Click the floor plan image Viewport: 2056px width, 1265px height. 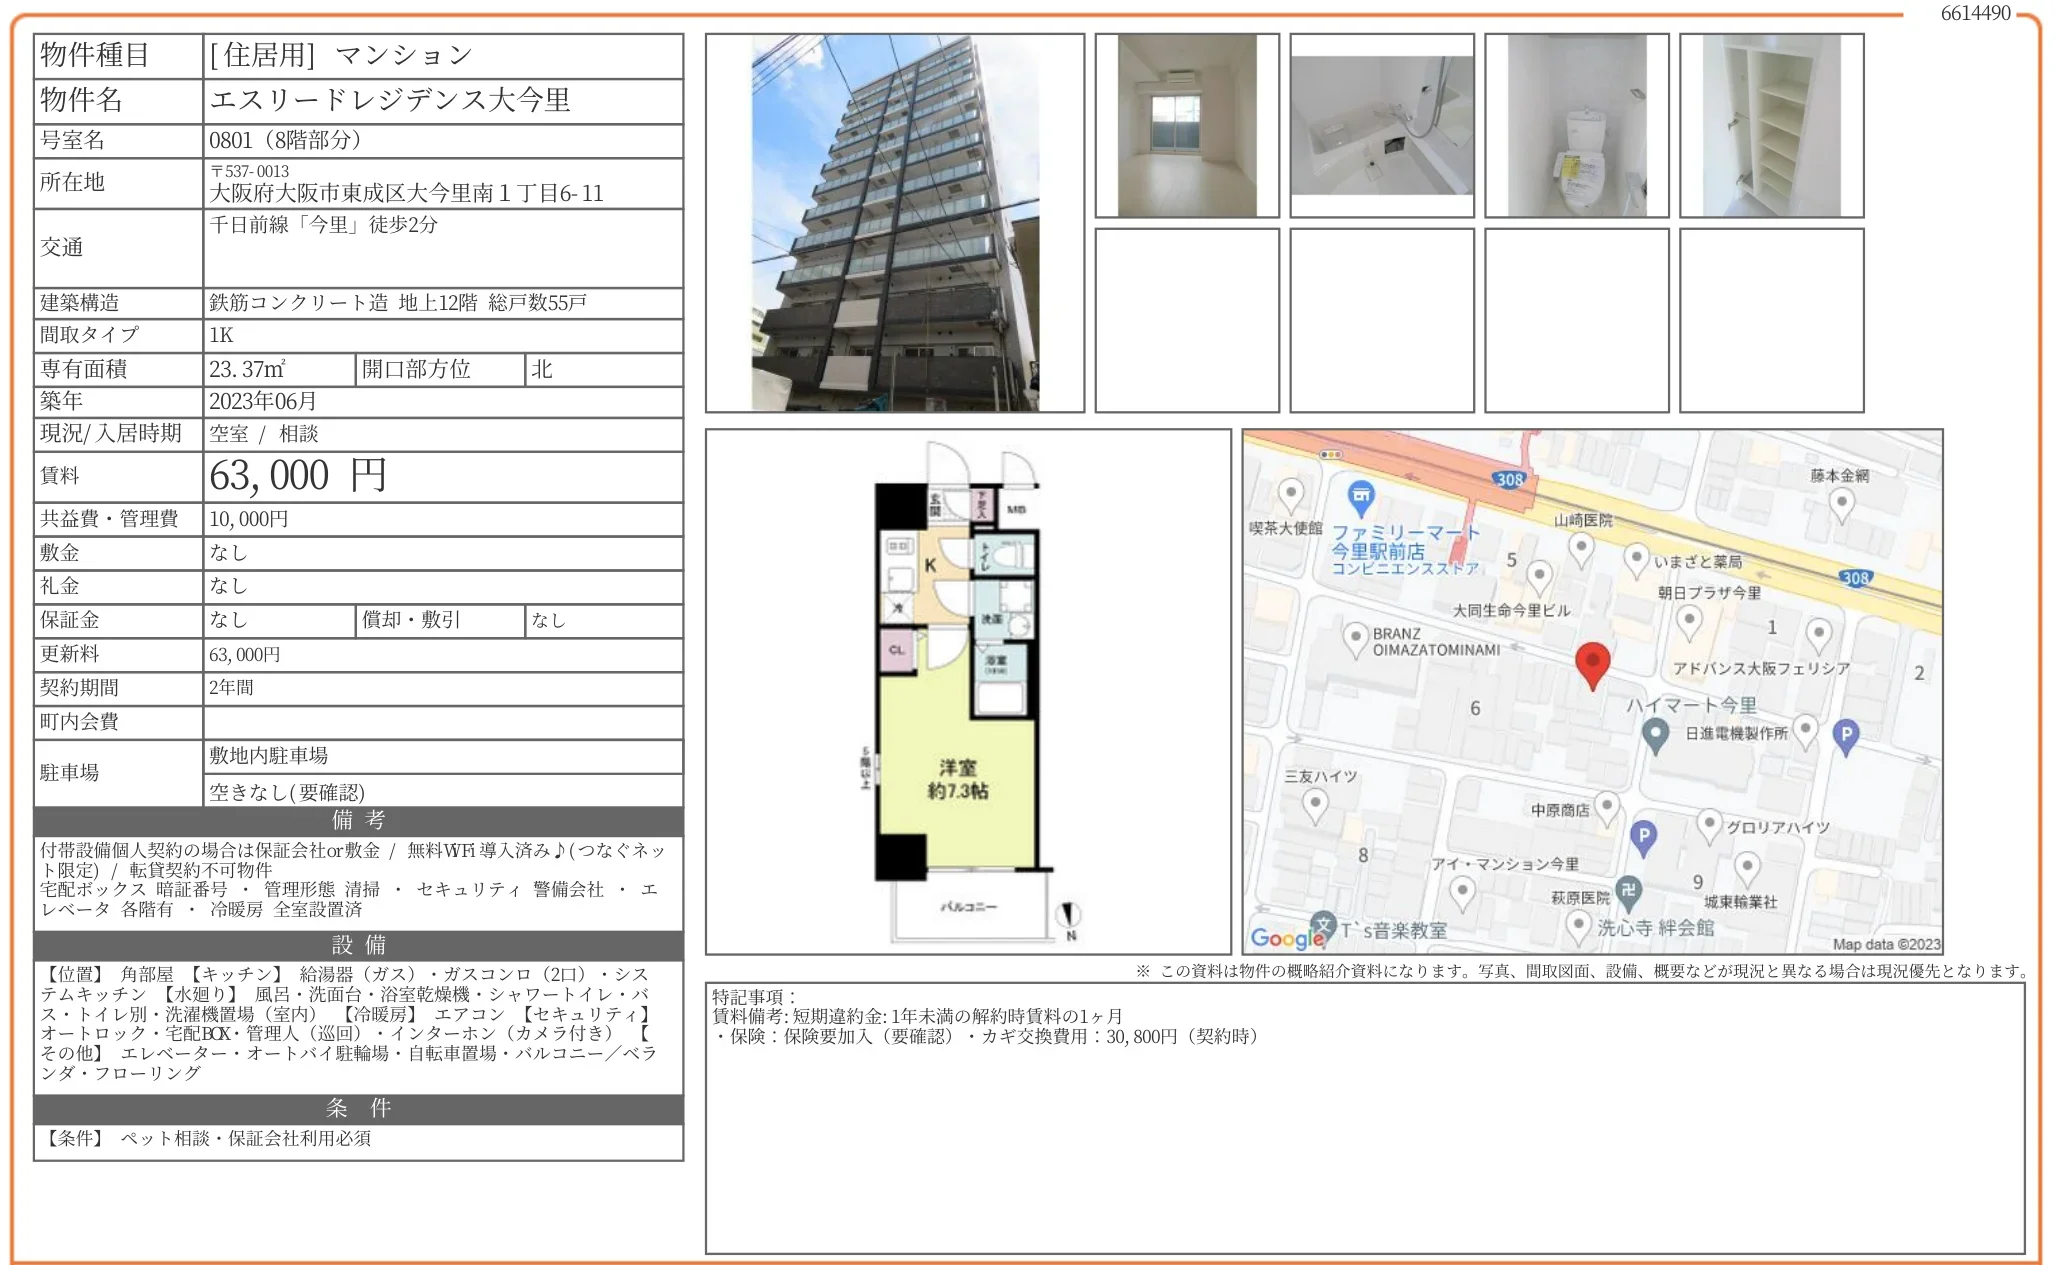(x=967, y=691)
